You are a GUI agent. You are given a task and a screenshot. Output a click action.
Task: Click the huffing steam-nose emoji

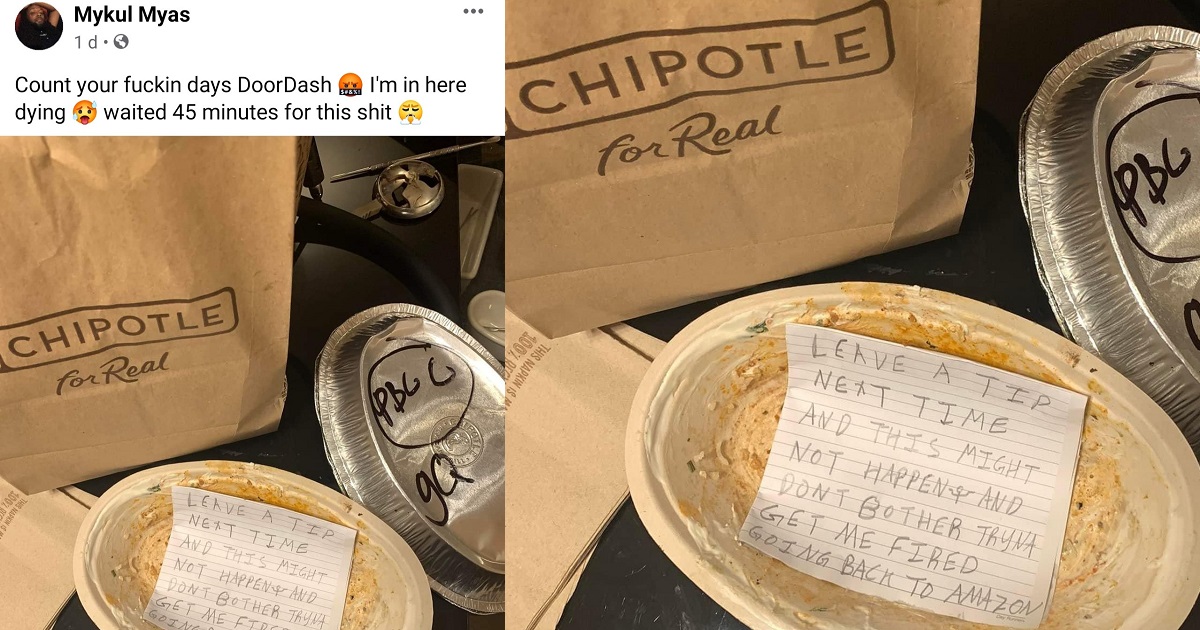click(410, 112)
